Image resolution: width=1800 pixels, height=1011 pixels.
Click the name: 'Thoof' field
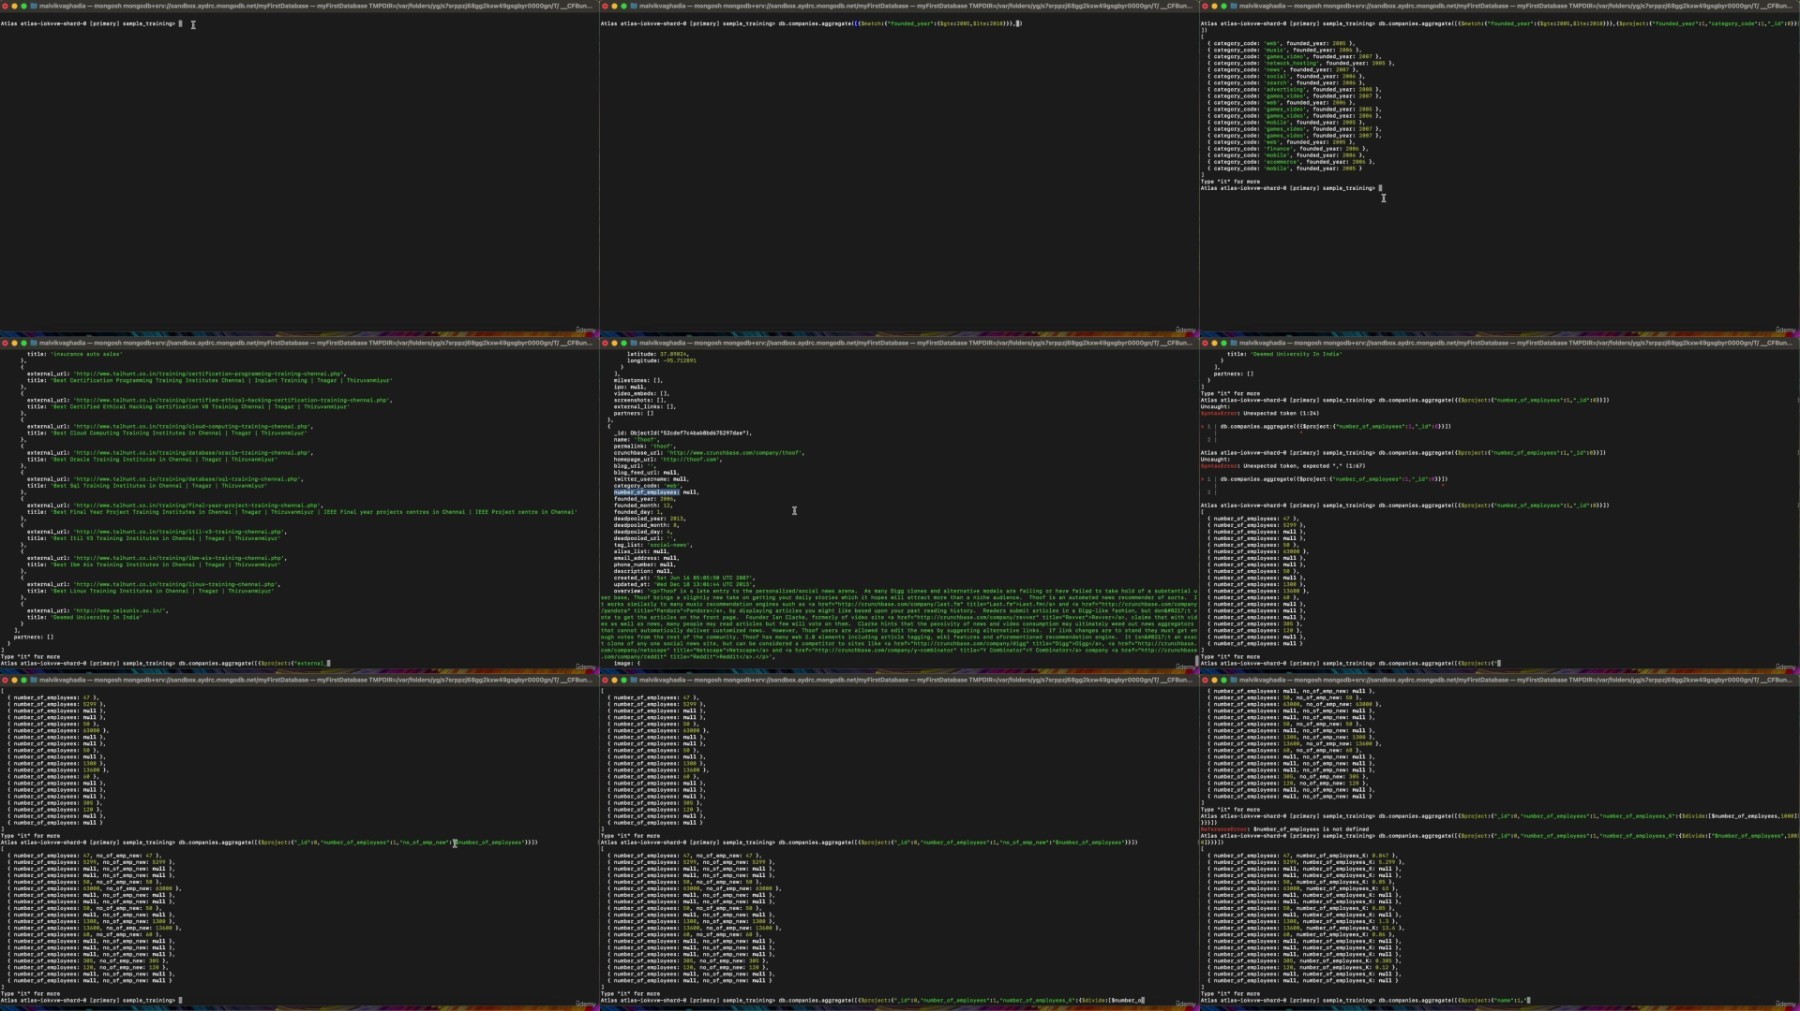637,439
